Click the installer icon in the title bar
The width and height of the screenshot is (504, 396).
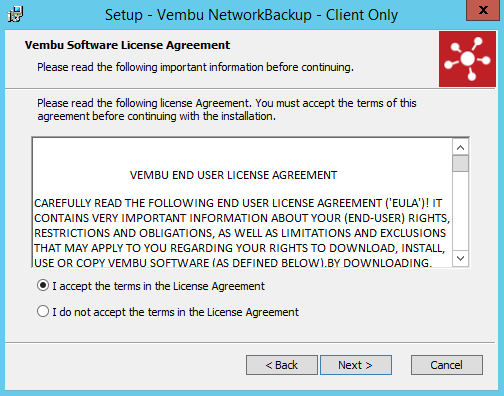point(15,14)
